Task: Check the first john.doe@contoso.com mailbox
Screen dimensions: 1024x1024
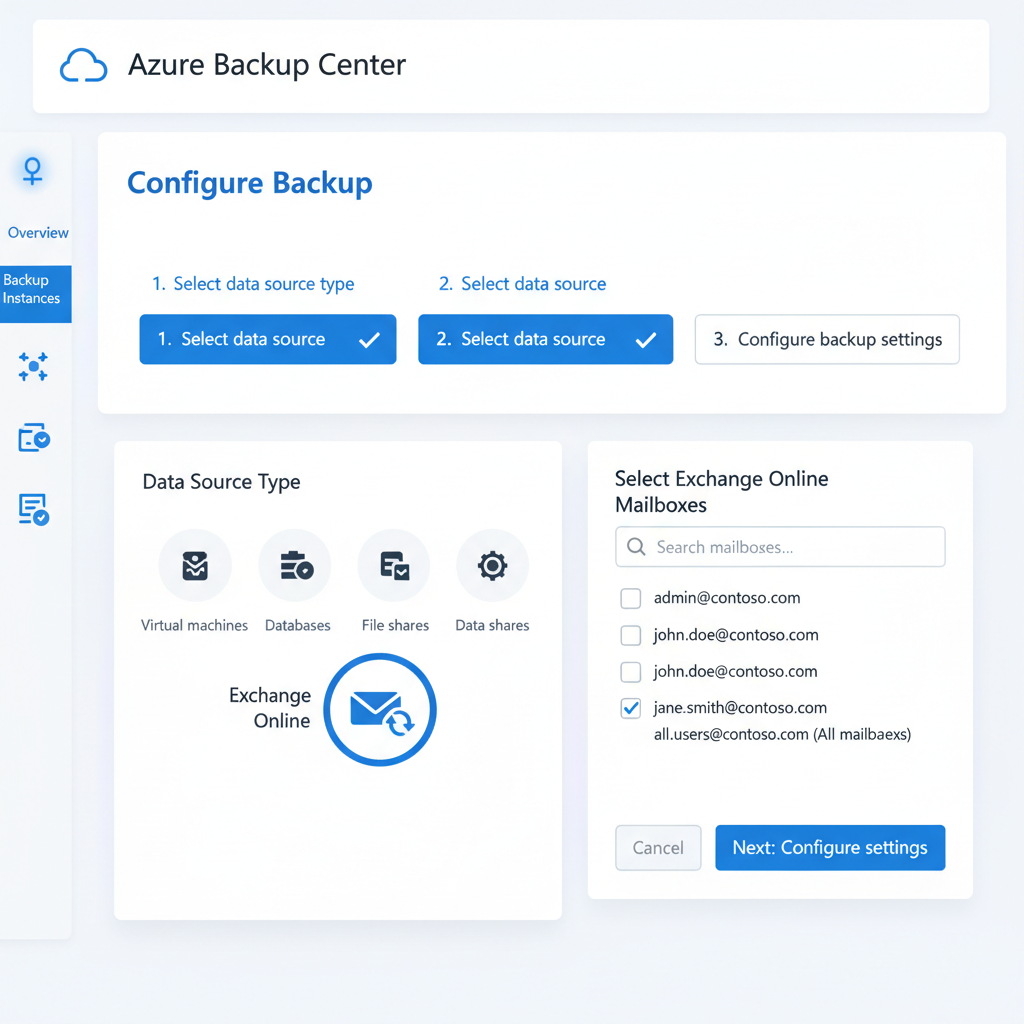Action: 631,635
